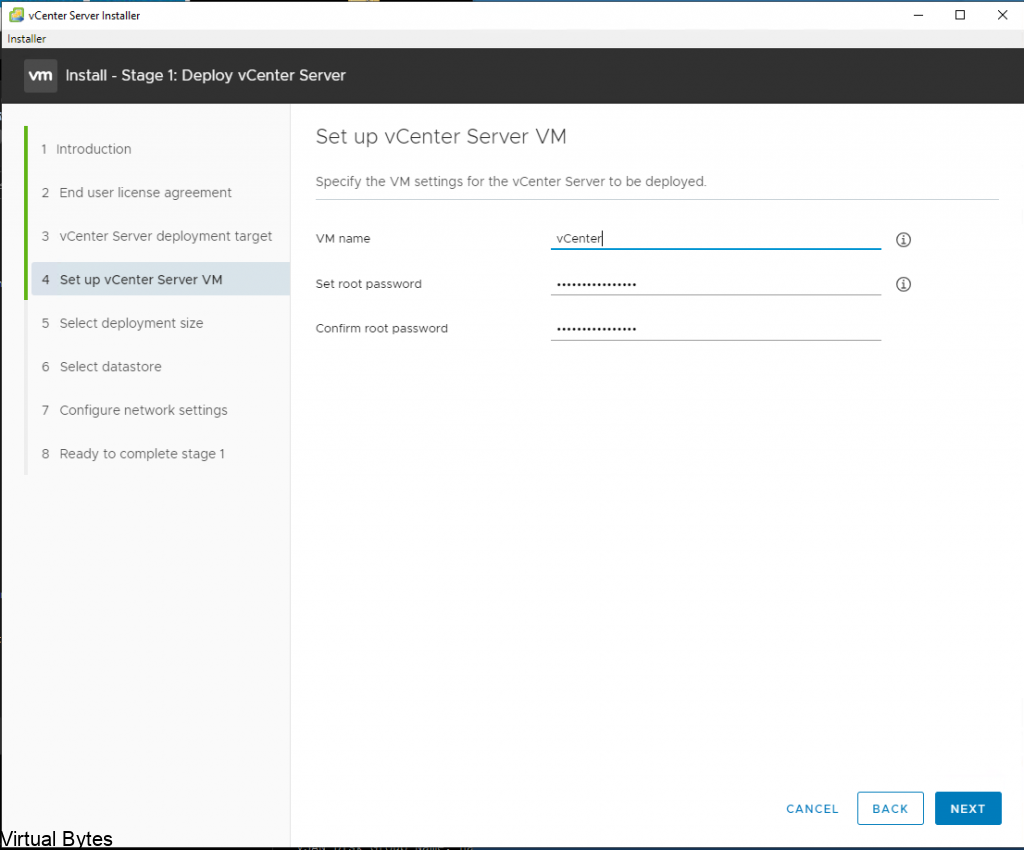Screen dimensions: 1024x850
Task: Click the 'Set up vCenter Server VM' page heading
Action: pyautogui.click(x=441, y=136)
